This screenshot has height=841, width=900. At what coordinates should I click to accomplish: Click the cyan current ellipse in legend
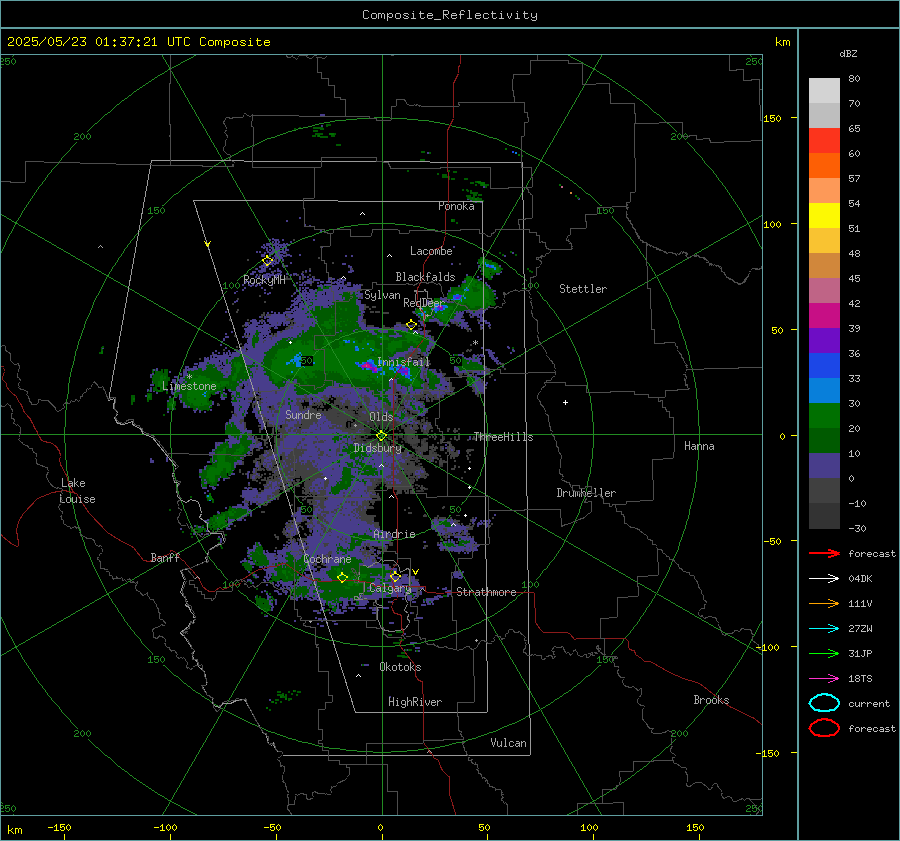click(x=824, y=703)
